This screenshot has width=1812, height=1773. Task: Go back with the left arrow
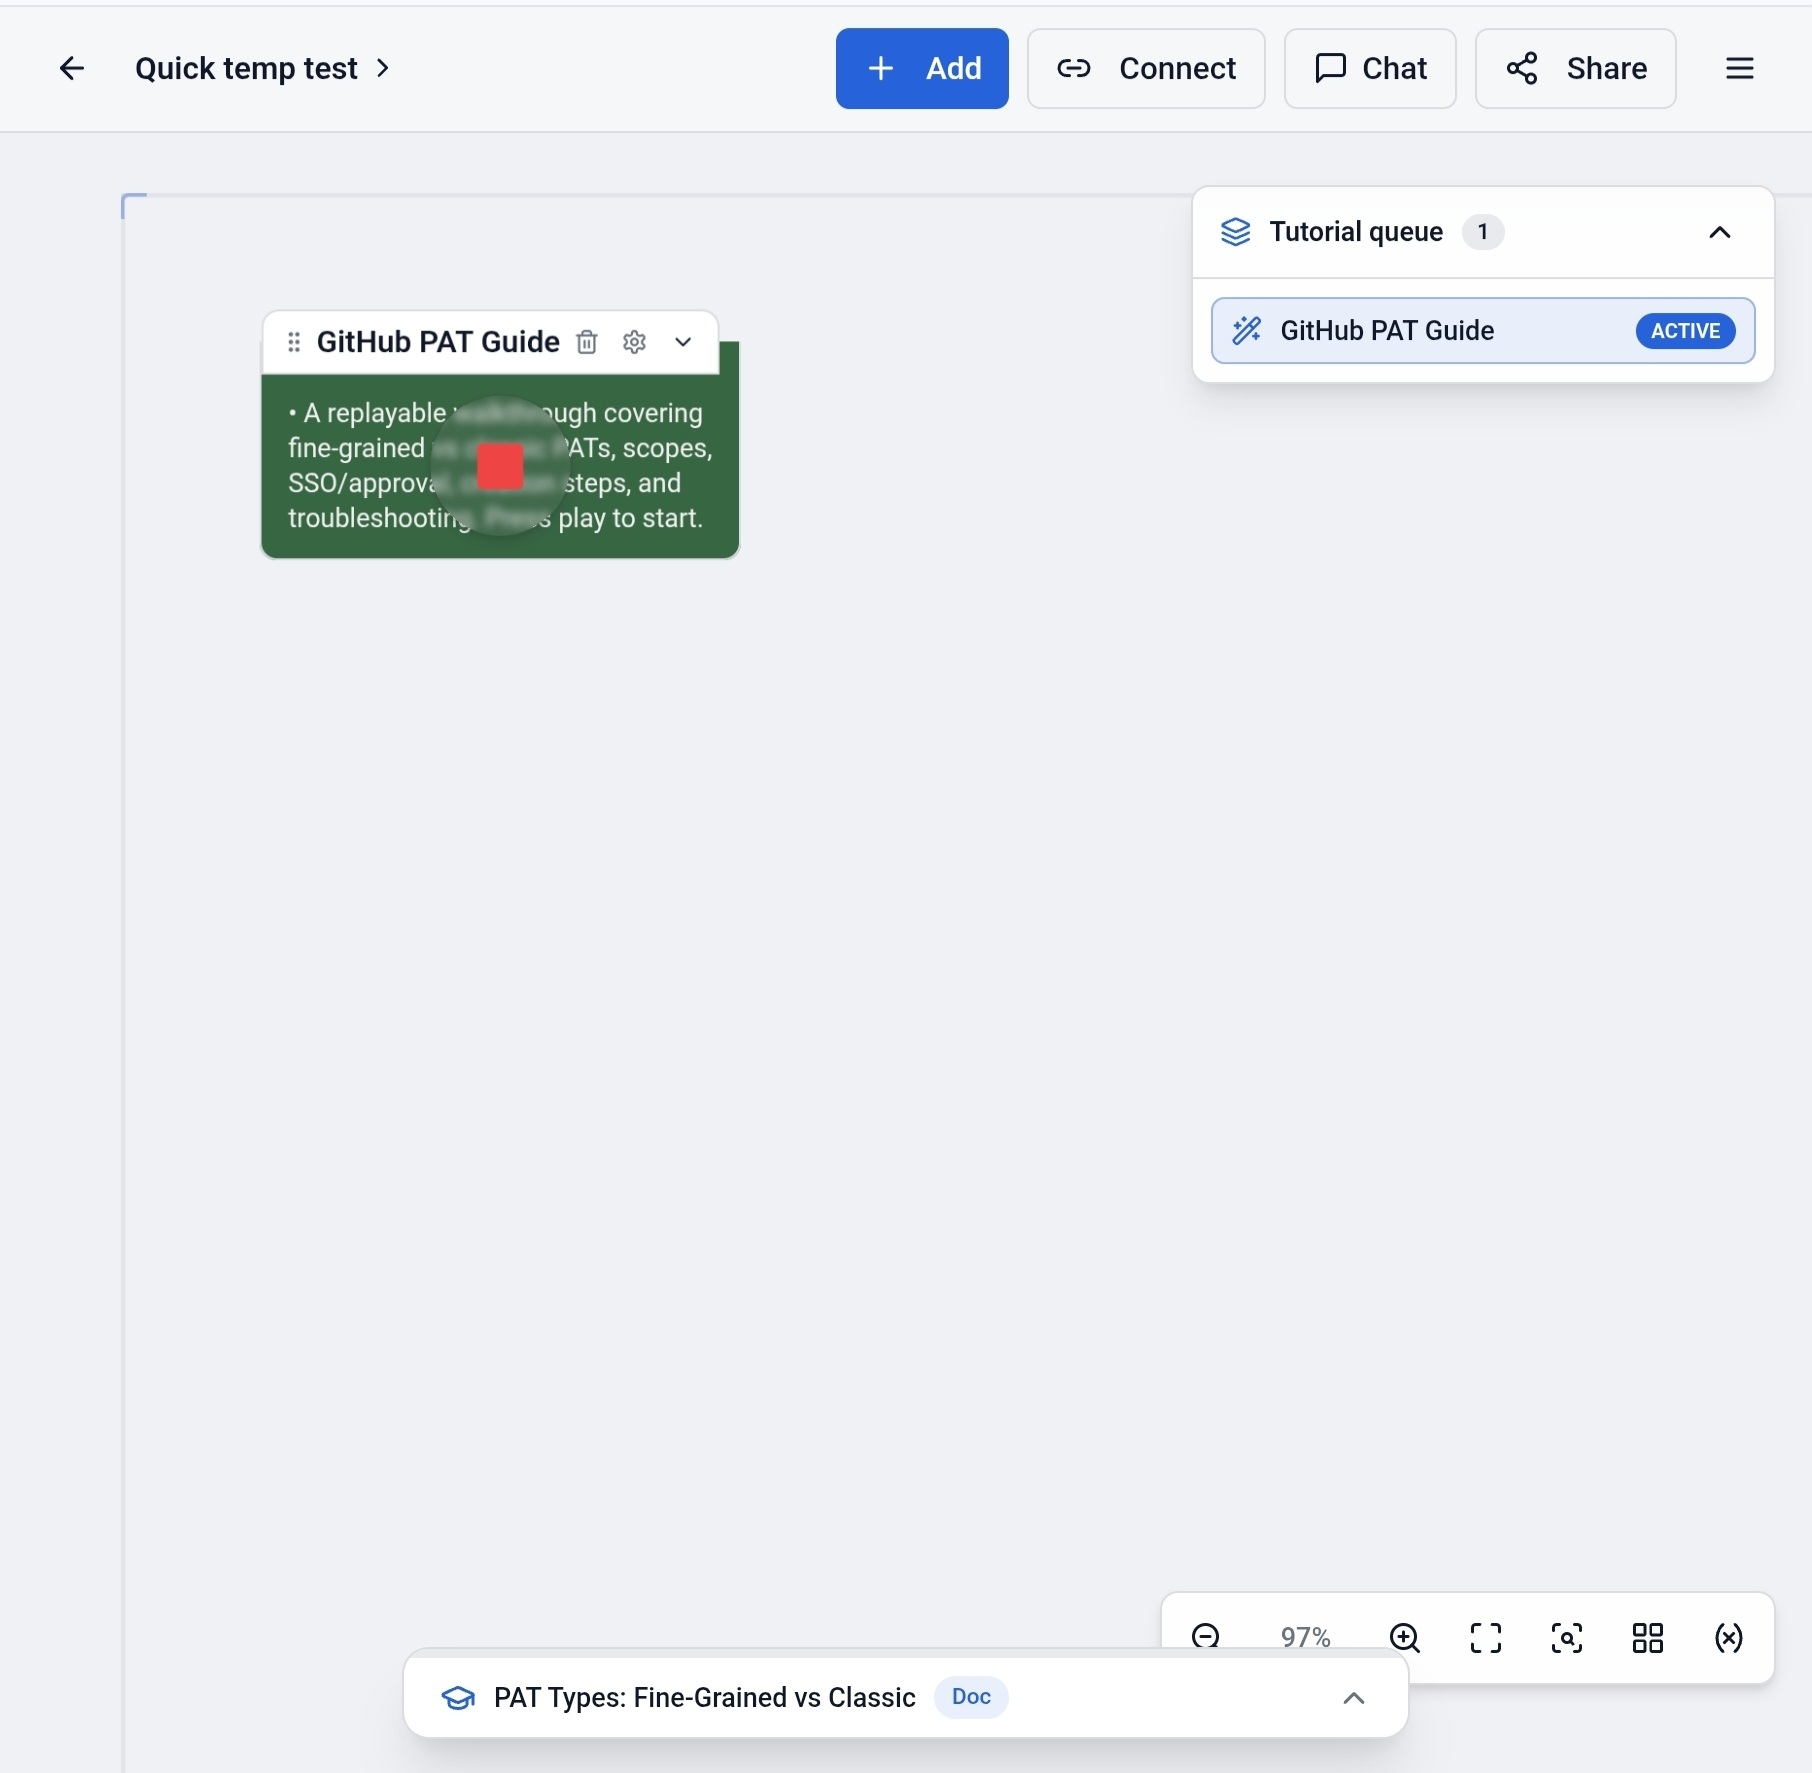pos(71,68)
